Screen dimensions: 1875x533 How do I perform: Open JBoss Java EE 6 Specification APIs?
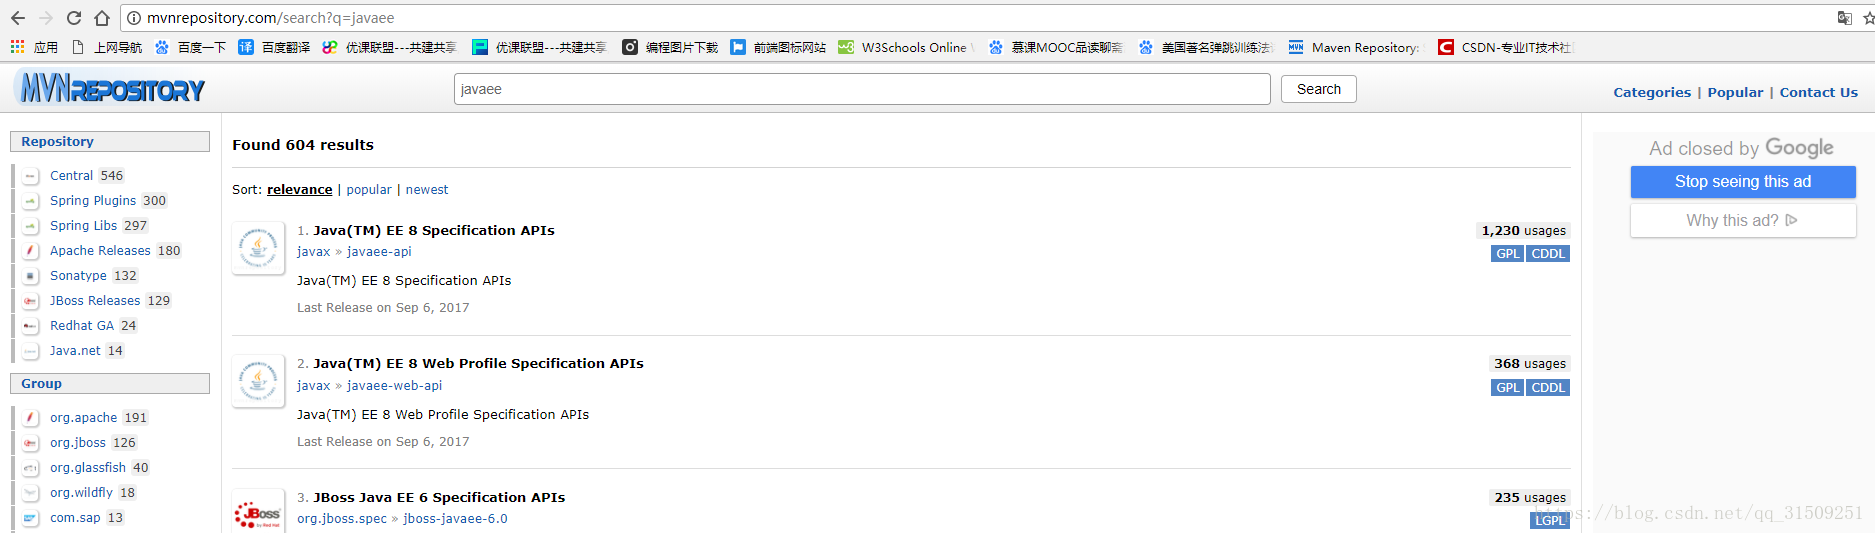(x=439, y=498)
